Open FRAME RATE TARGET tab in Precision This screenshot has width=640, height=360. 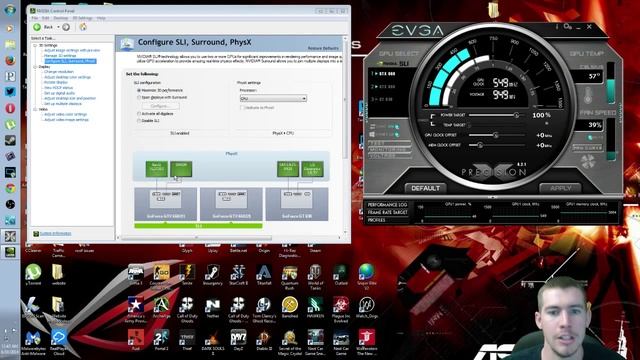coord(387,213)
